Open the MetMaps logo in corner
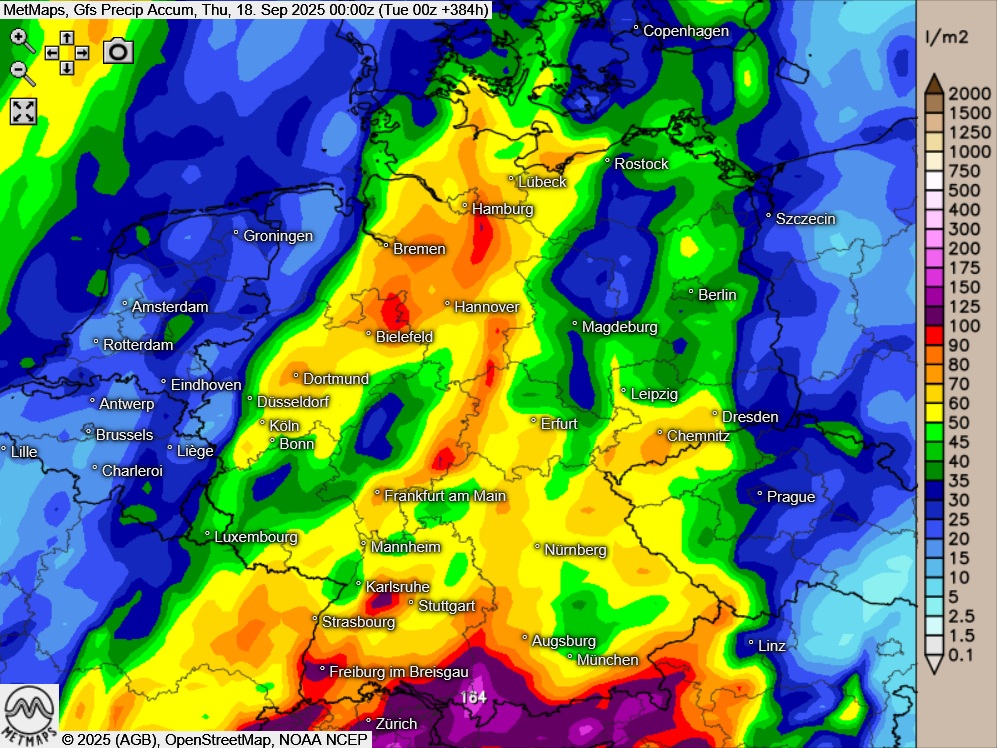This screenshot has width=997, height=748. (x=29, y=714)
